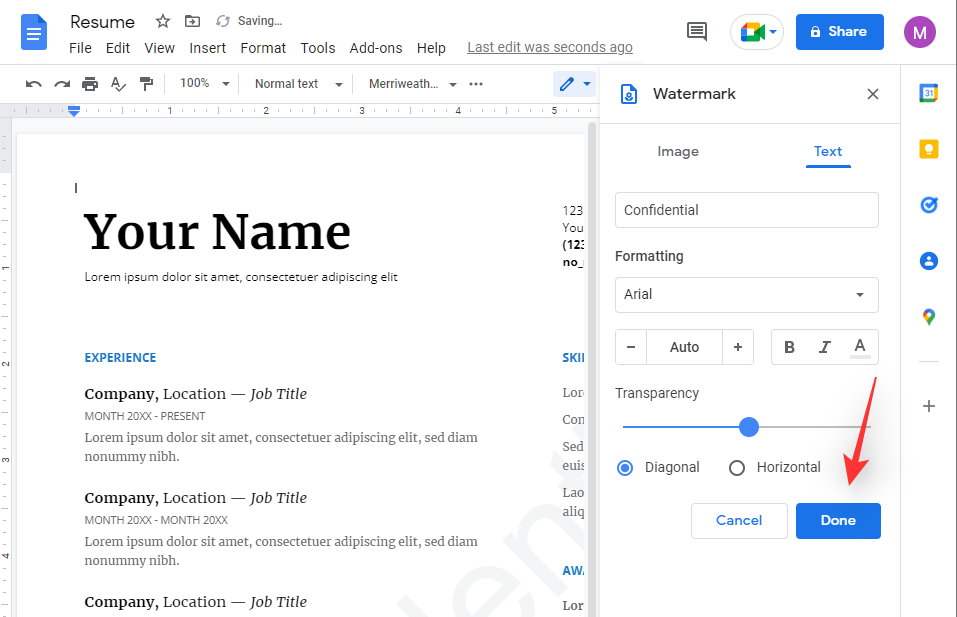Screen dimensions: 957x617
Task: Click the Confidential watermark text field
Action: [746, 210]
